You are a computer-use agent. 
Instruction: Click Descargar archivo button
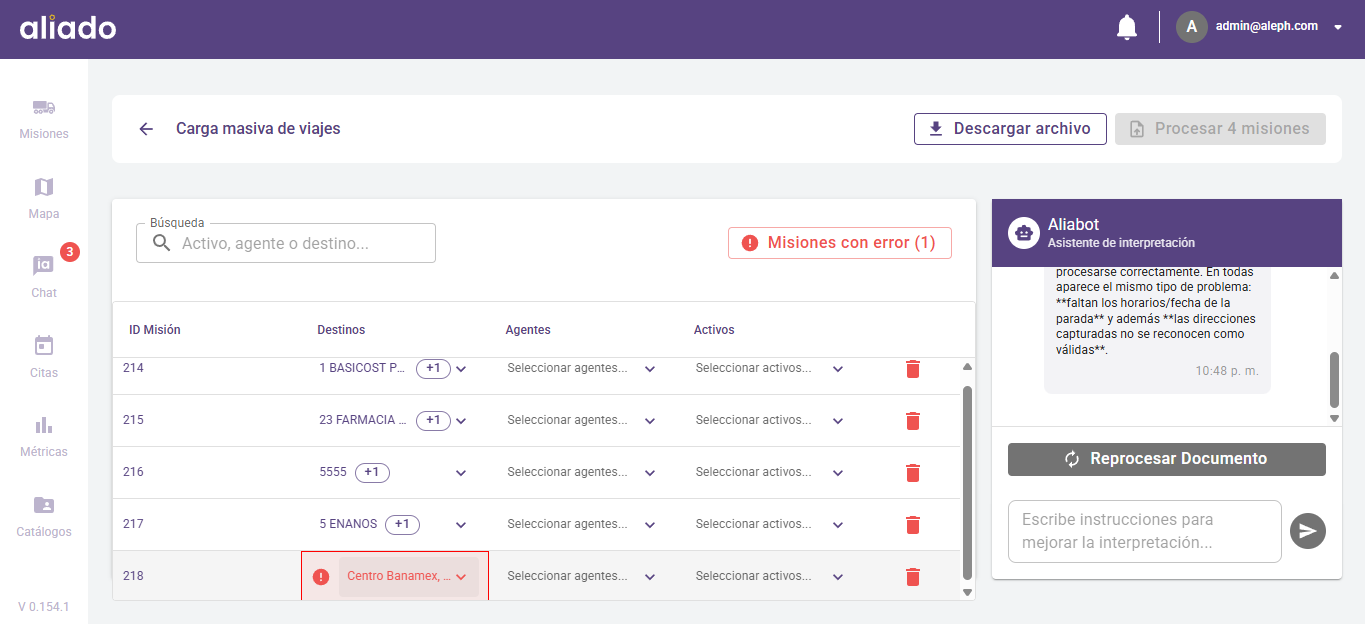coord(1009,129)
